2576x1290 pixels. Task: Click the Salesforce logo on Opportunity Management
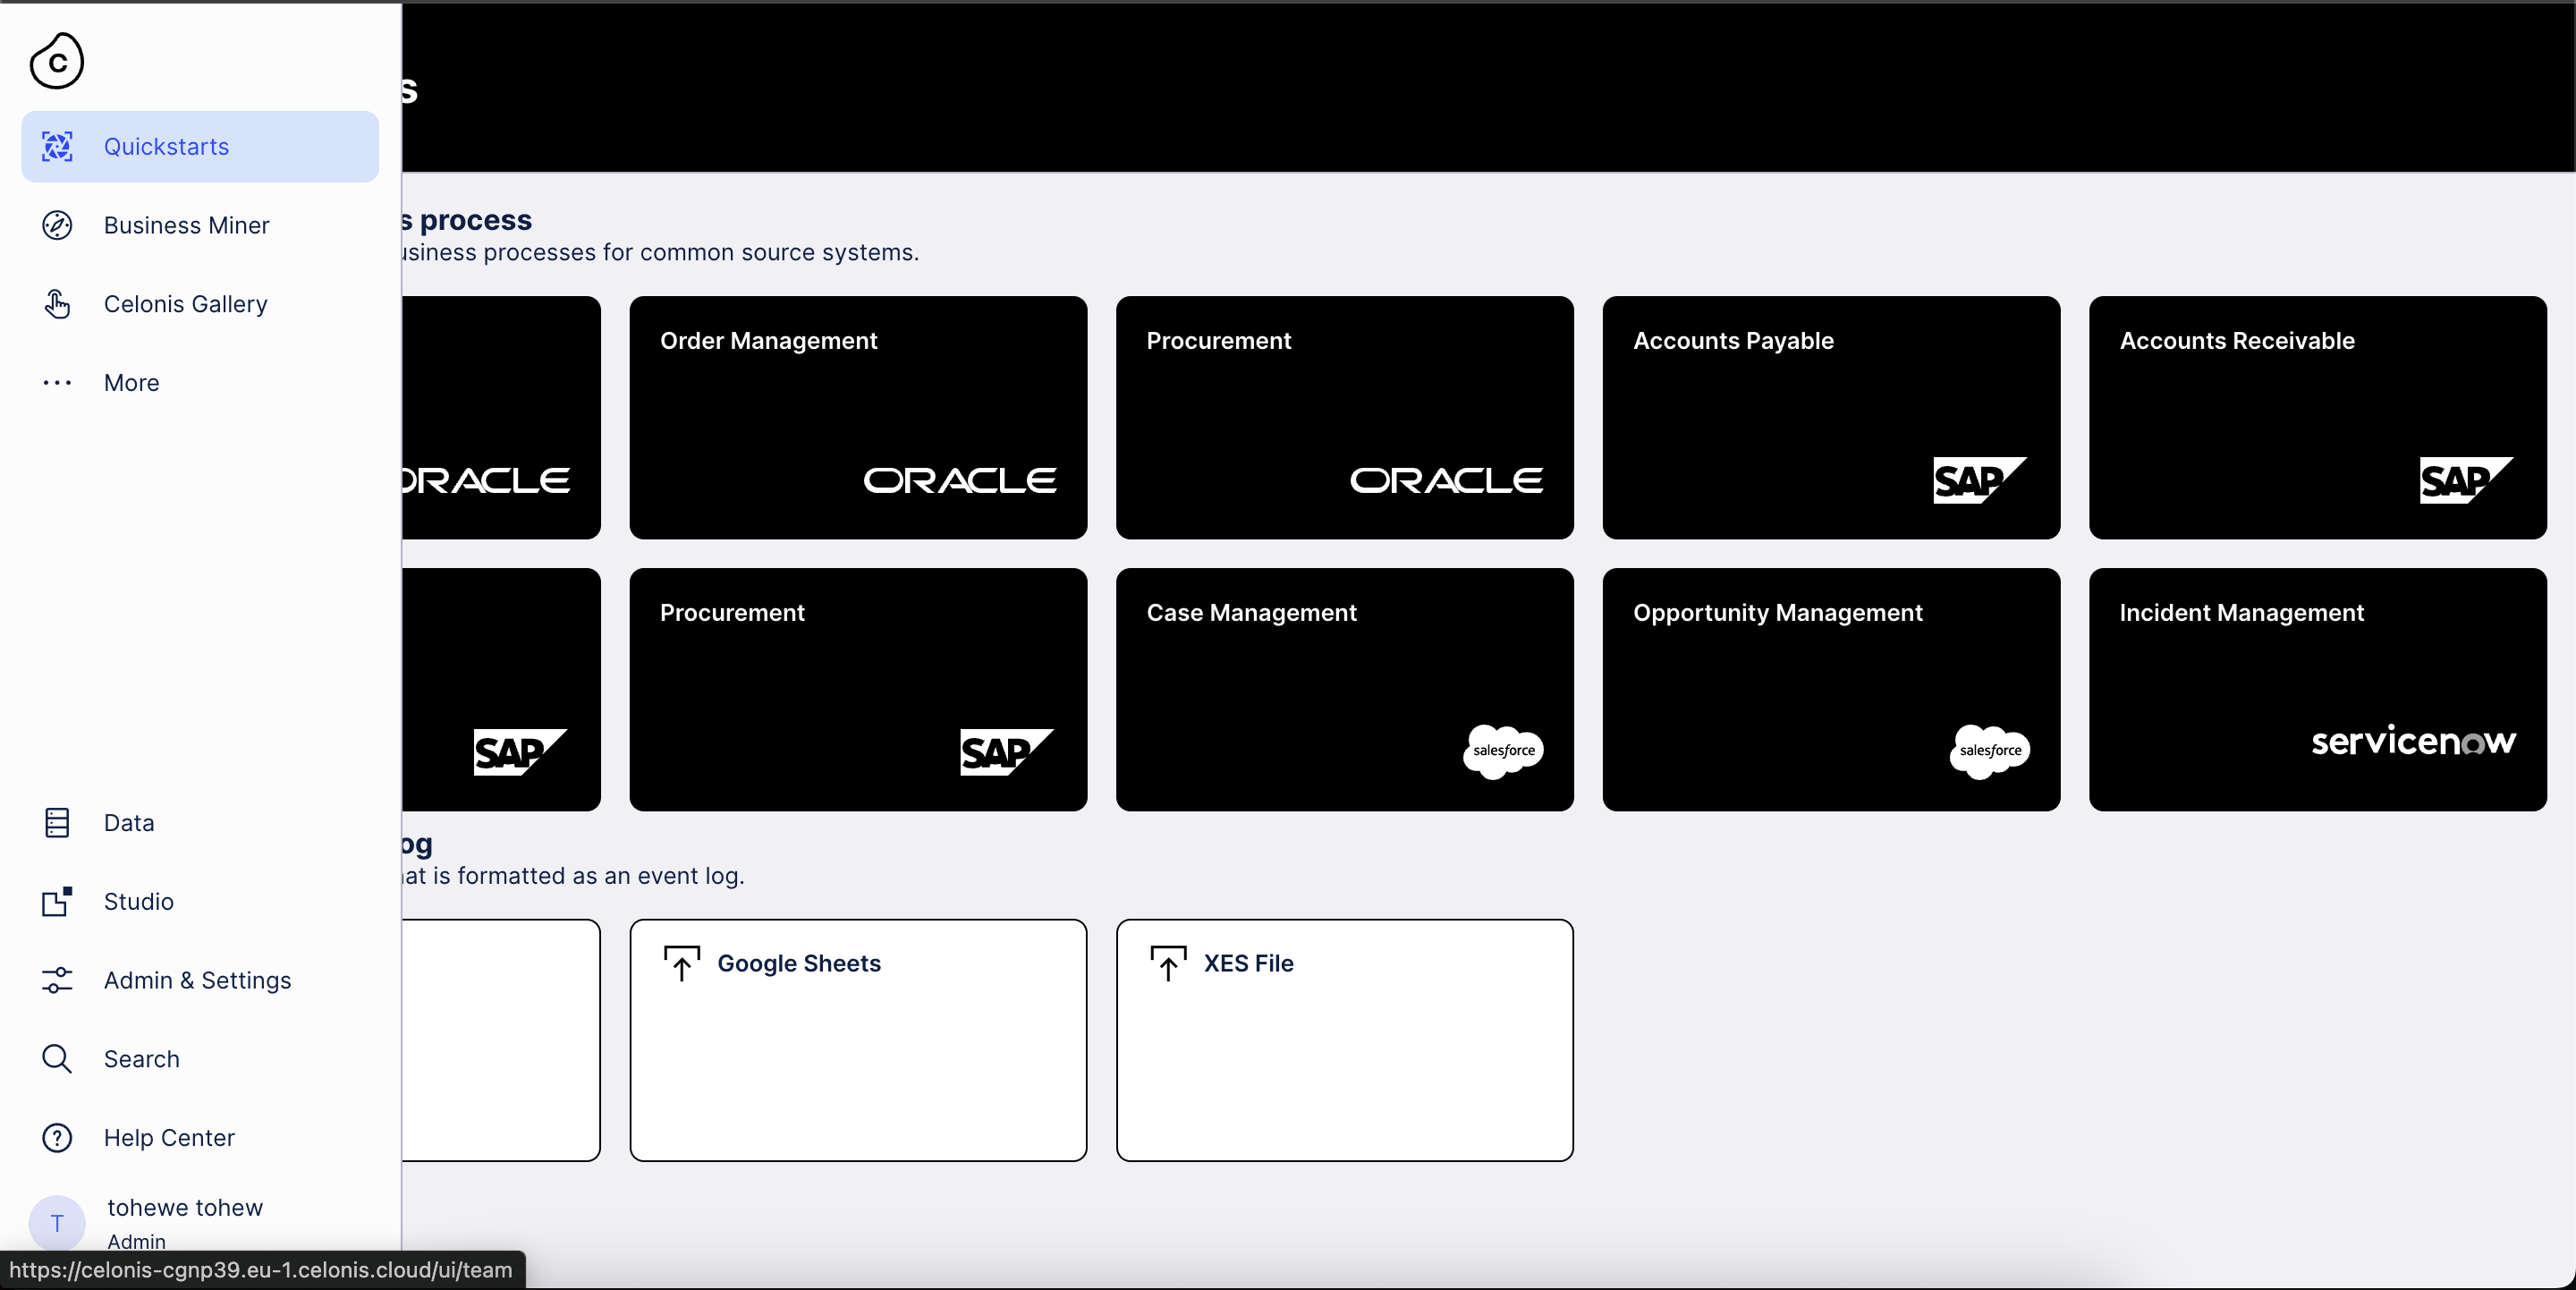[1990, 751]
